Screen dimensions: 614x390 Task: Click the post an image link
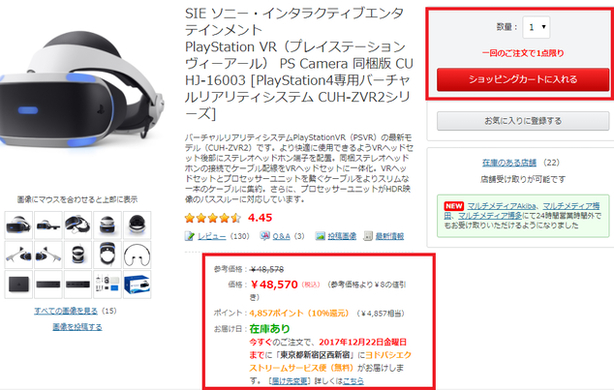(x=78, y=327)
